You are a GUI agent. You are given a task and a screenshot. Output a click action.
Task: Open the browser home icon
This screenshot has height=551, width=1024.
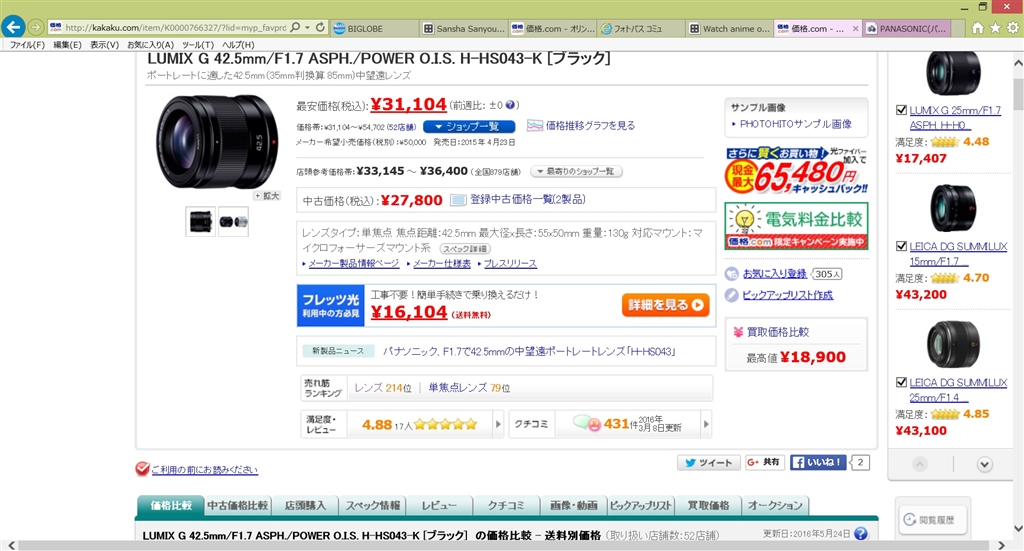pos(977,27)
